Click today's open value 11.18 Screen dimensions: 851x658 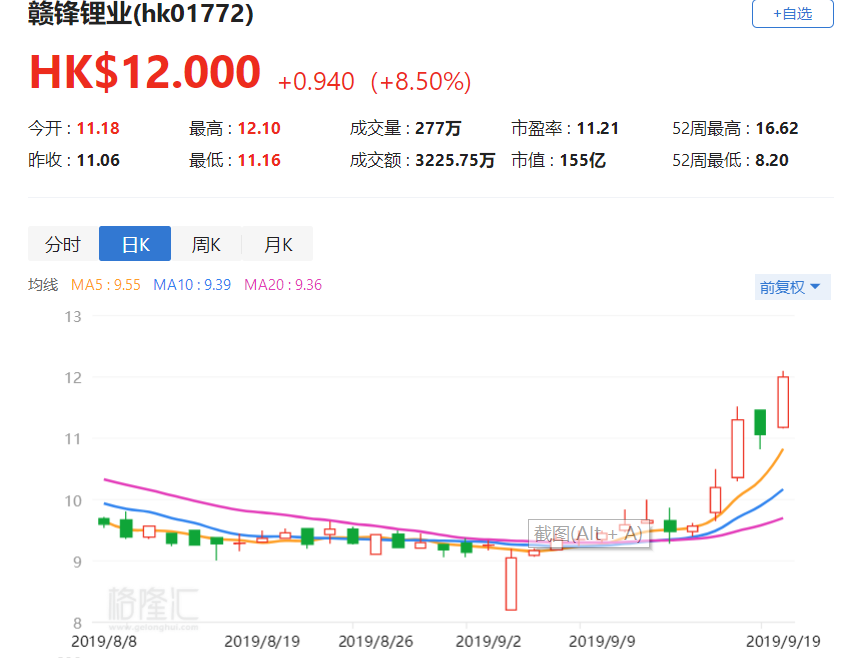98,128
